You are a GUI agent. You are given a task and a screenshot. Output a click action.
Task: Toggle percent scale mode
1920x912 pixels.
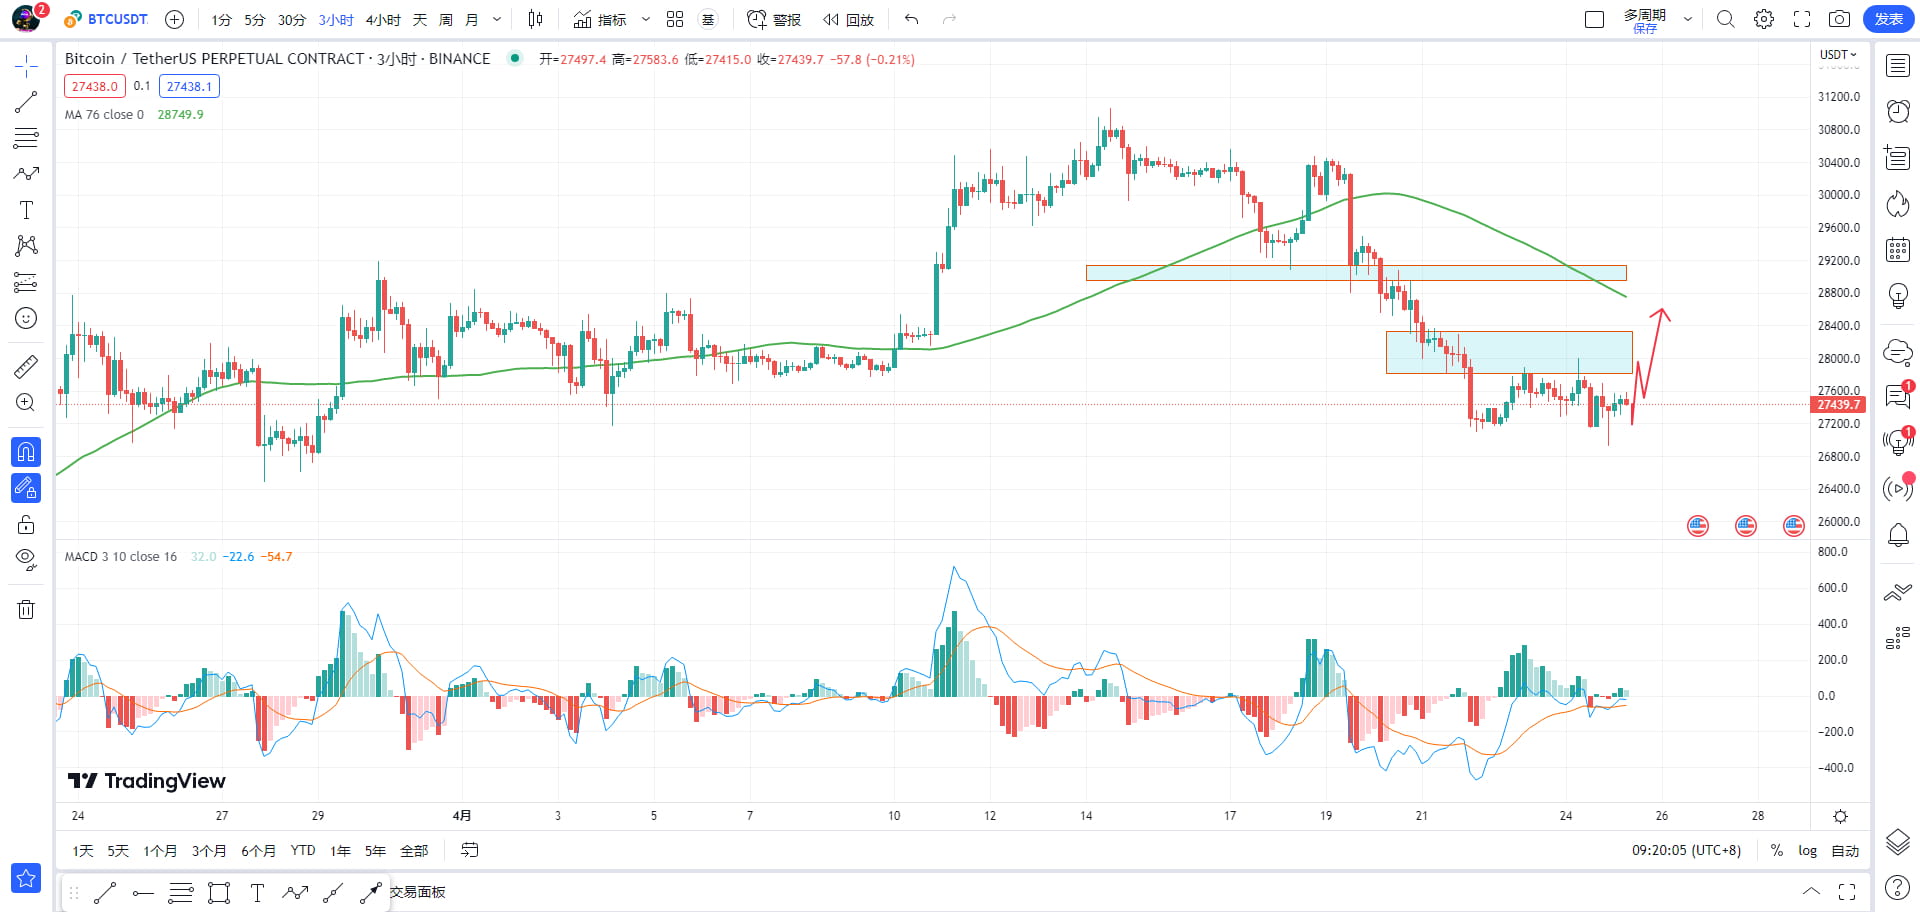pyautogui.click(x=1777, y=851)
